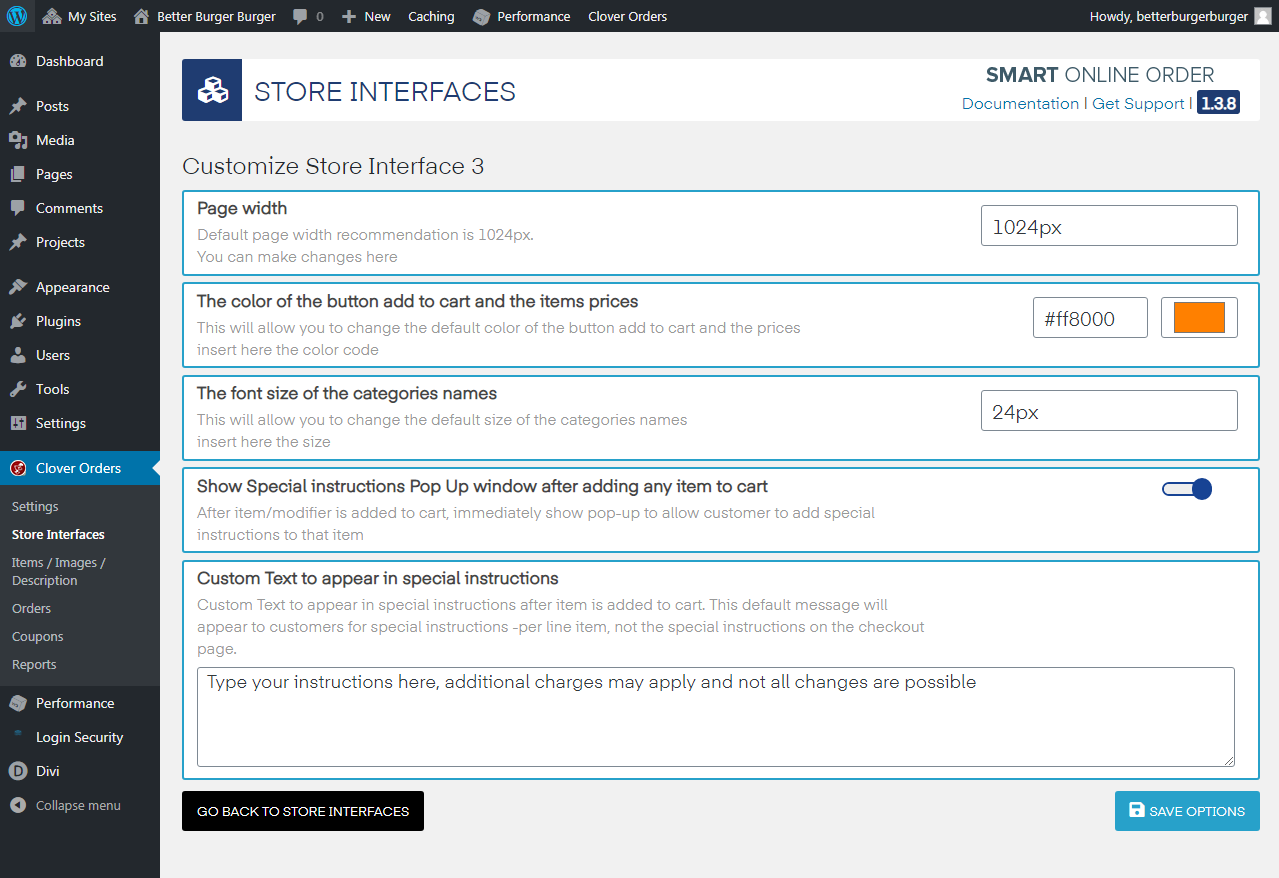The height and width of the screenshot is (878, 1279).
Task: Open the Clover Orders Settings submenu item
Action: (x=35, y=507)
